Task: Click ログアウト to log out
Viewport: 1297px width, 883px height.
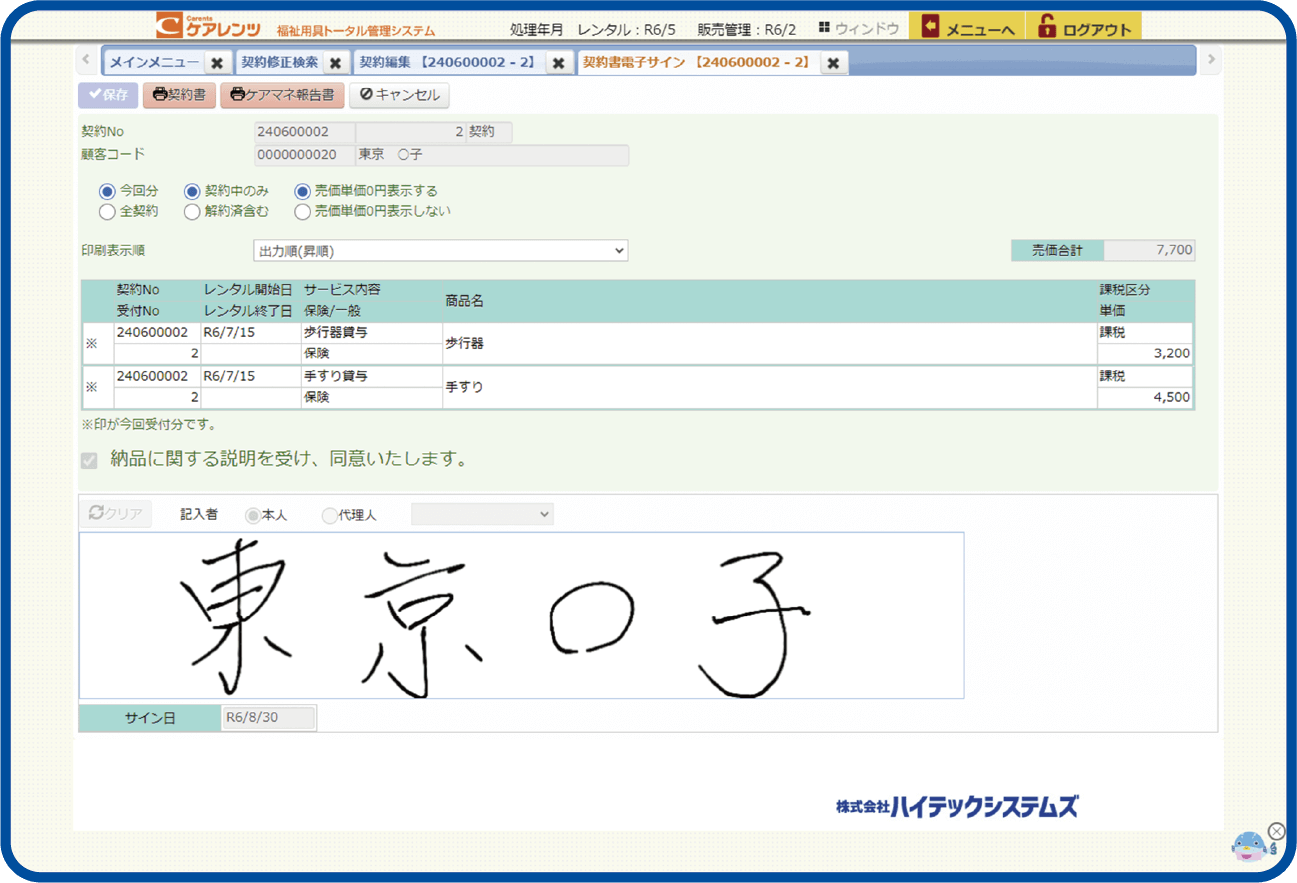Action: click(1084, 27)
